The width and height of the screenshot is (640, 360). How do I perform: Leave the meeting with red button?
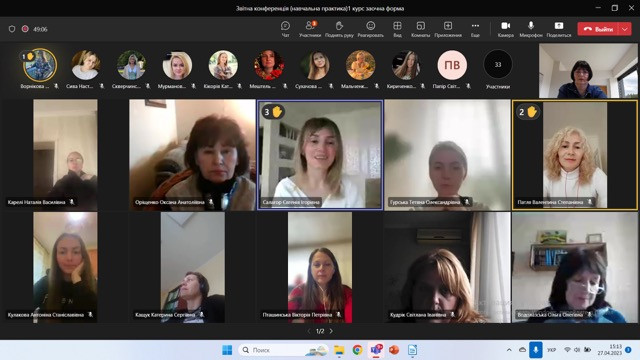pos(598,29)
